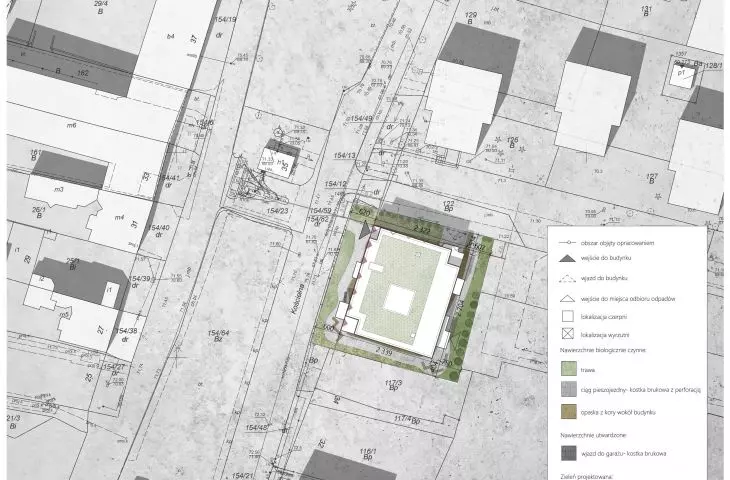The image size is (730, 480).
Task: Click parcel label '127 B'
Action: 652,178
